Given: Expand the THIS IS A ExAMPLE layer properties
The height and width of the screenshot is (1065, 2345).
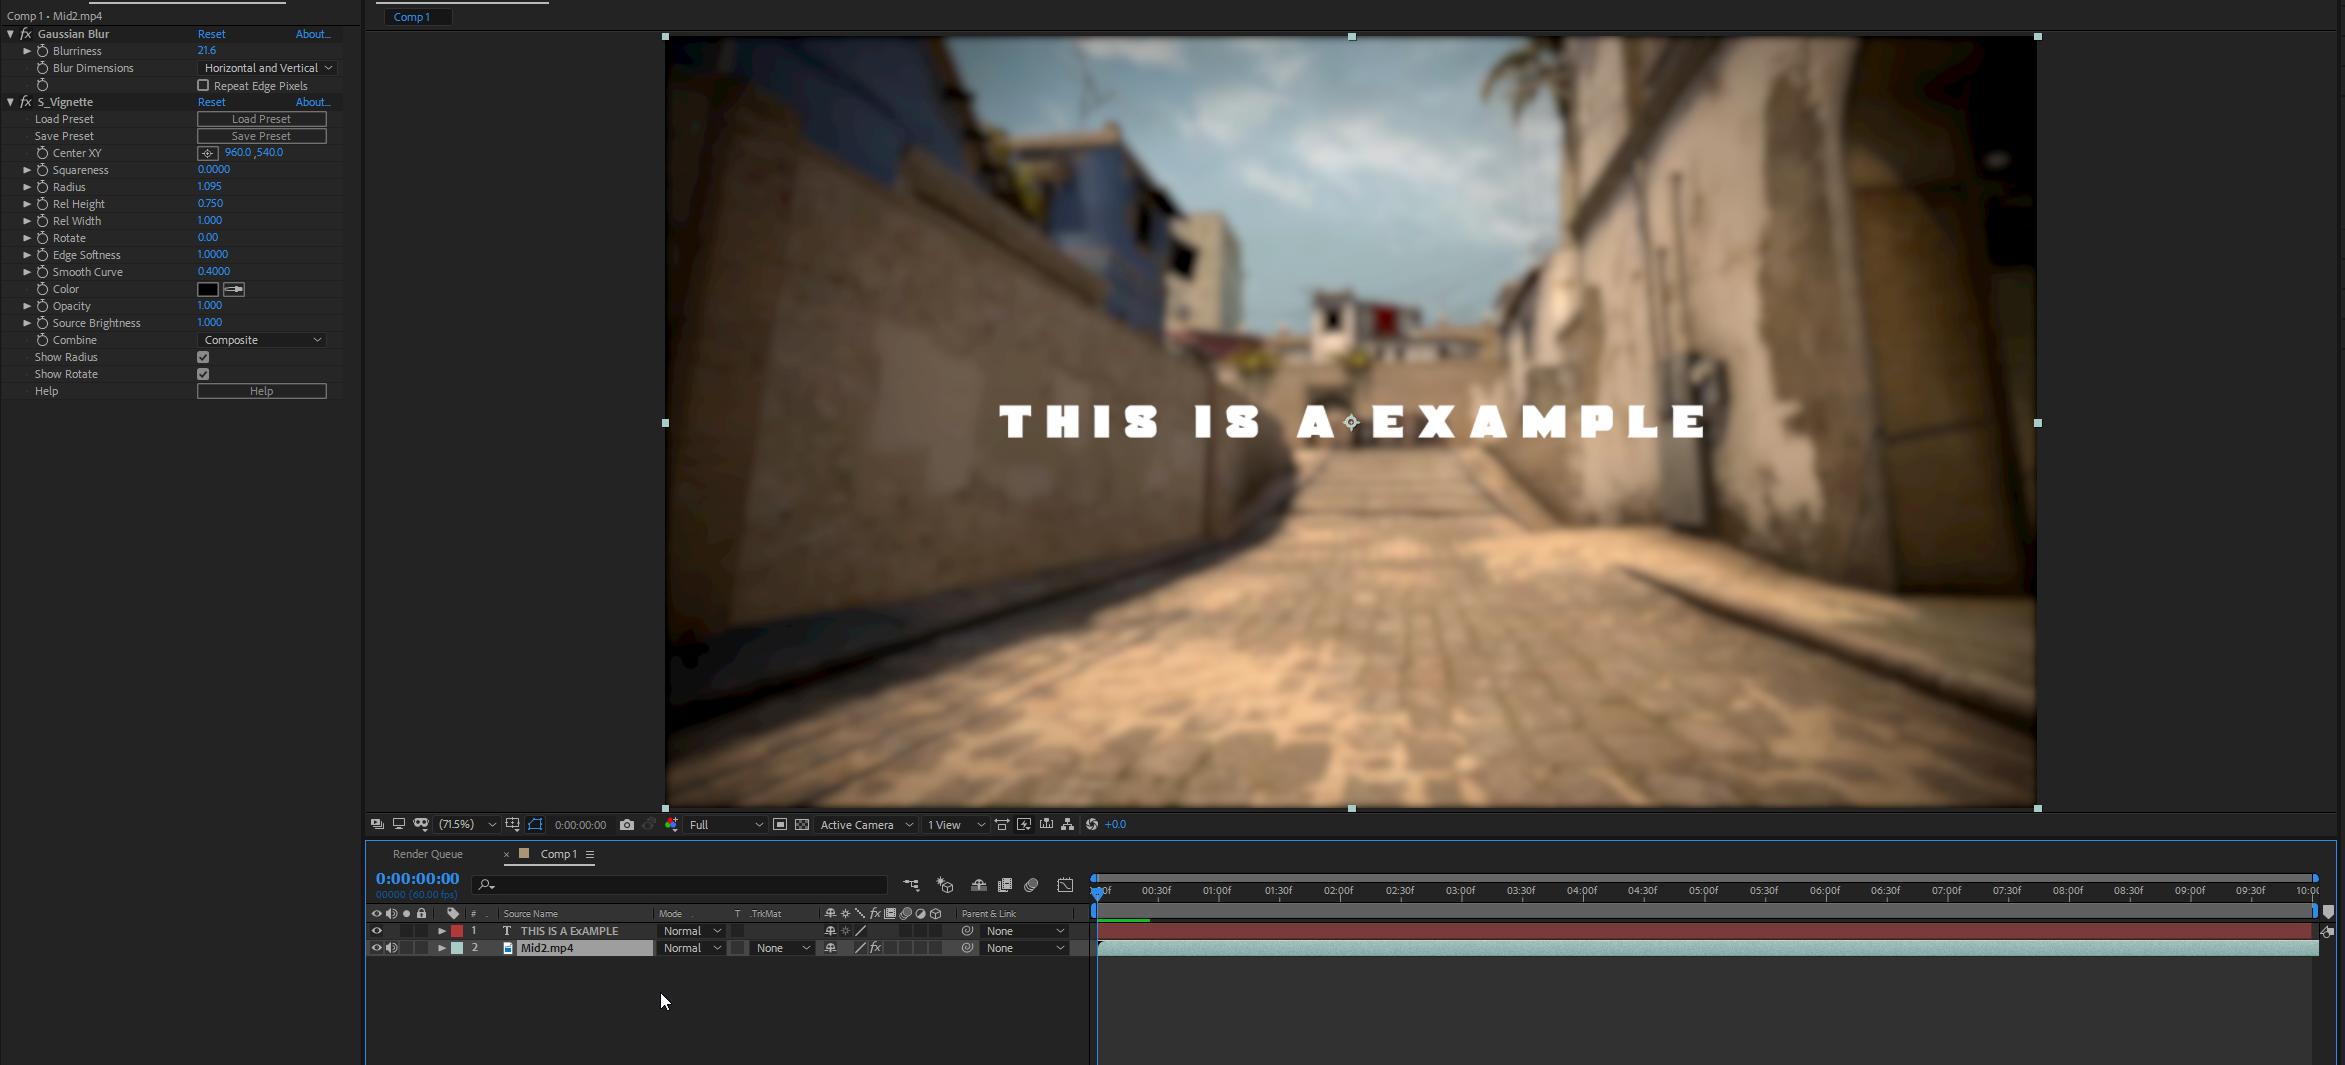Looking at the screenshot, I should (442, 931).
